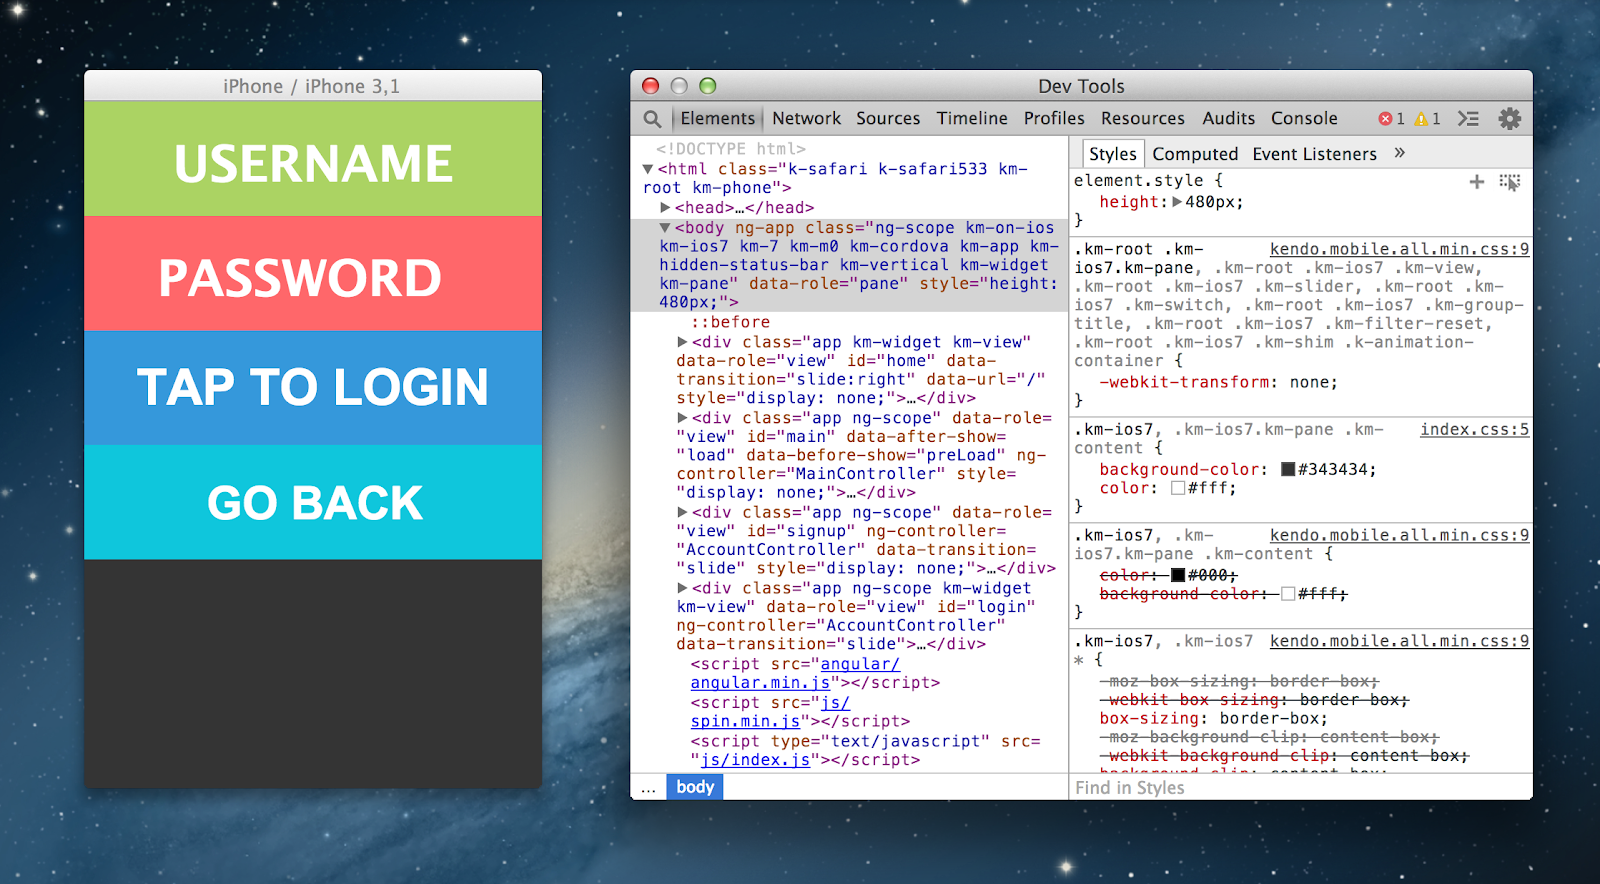Open the Profiles tab
Screen dimensions: 1600x884
pyautogui.click(x=1053, y=118)
